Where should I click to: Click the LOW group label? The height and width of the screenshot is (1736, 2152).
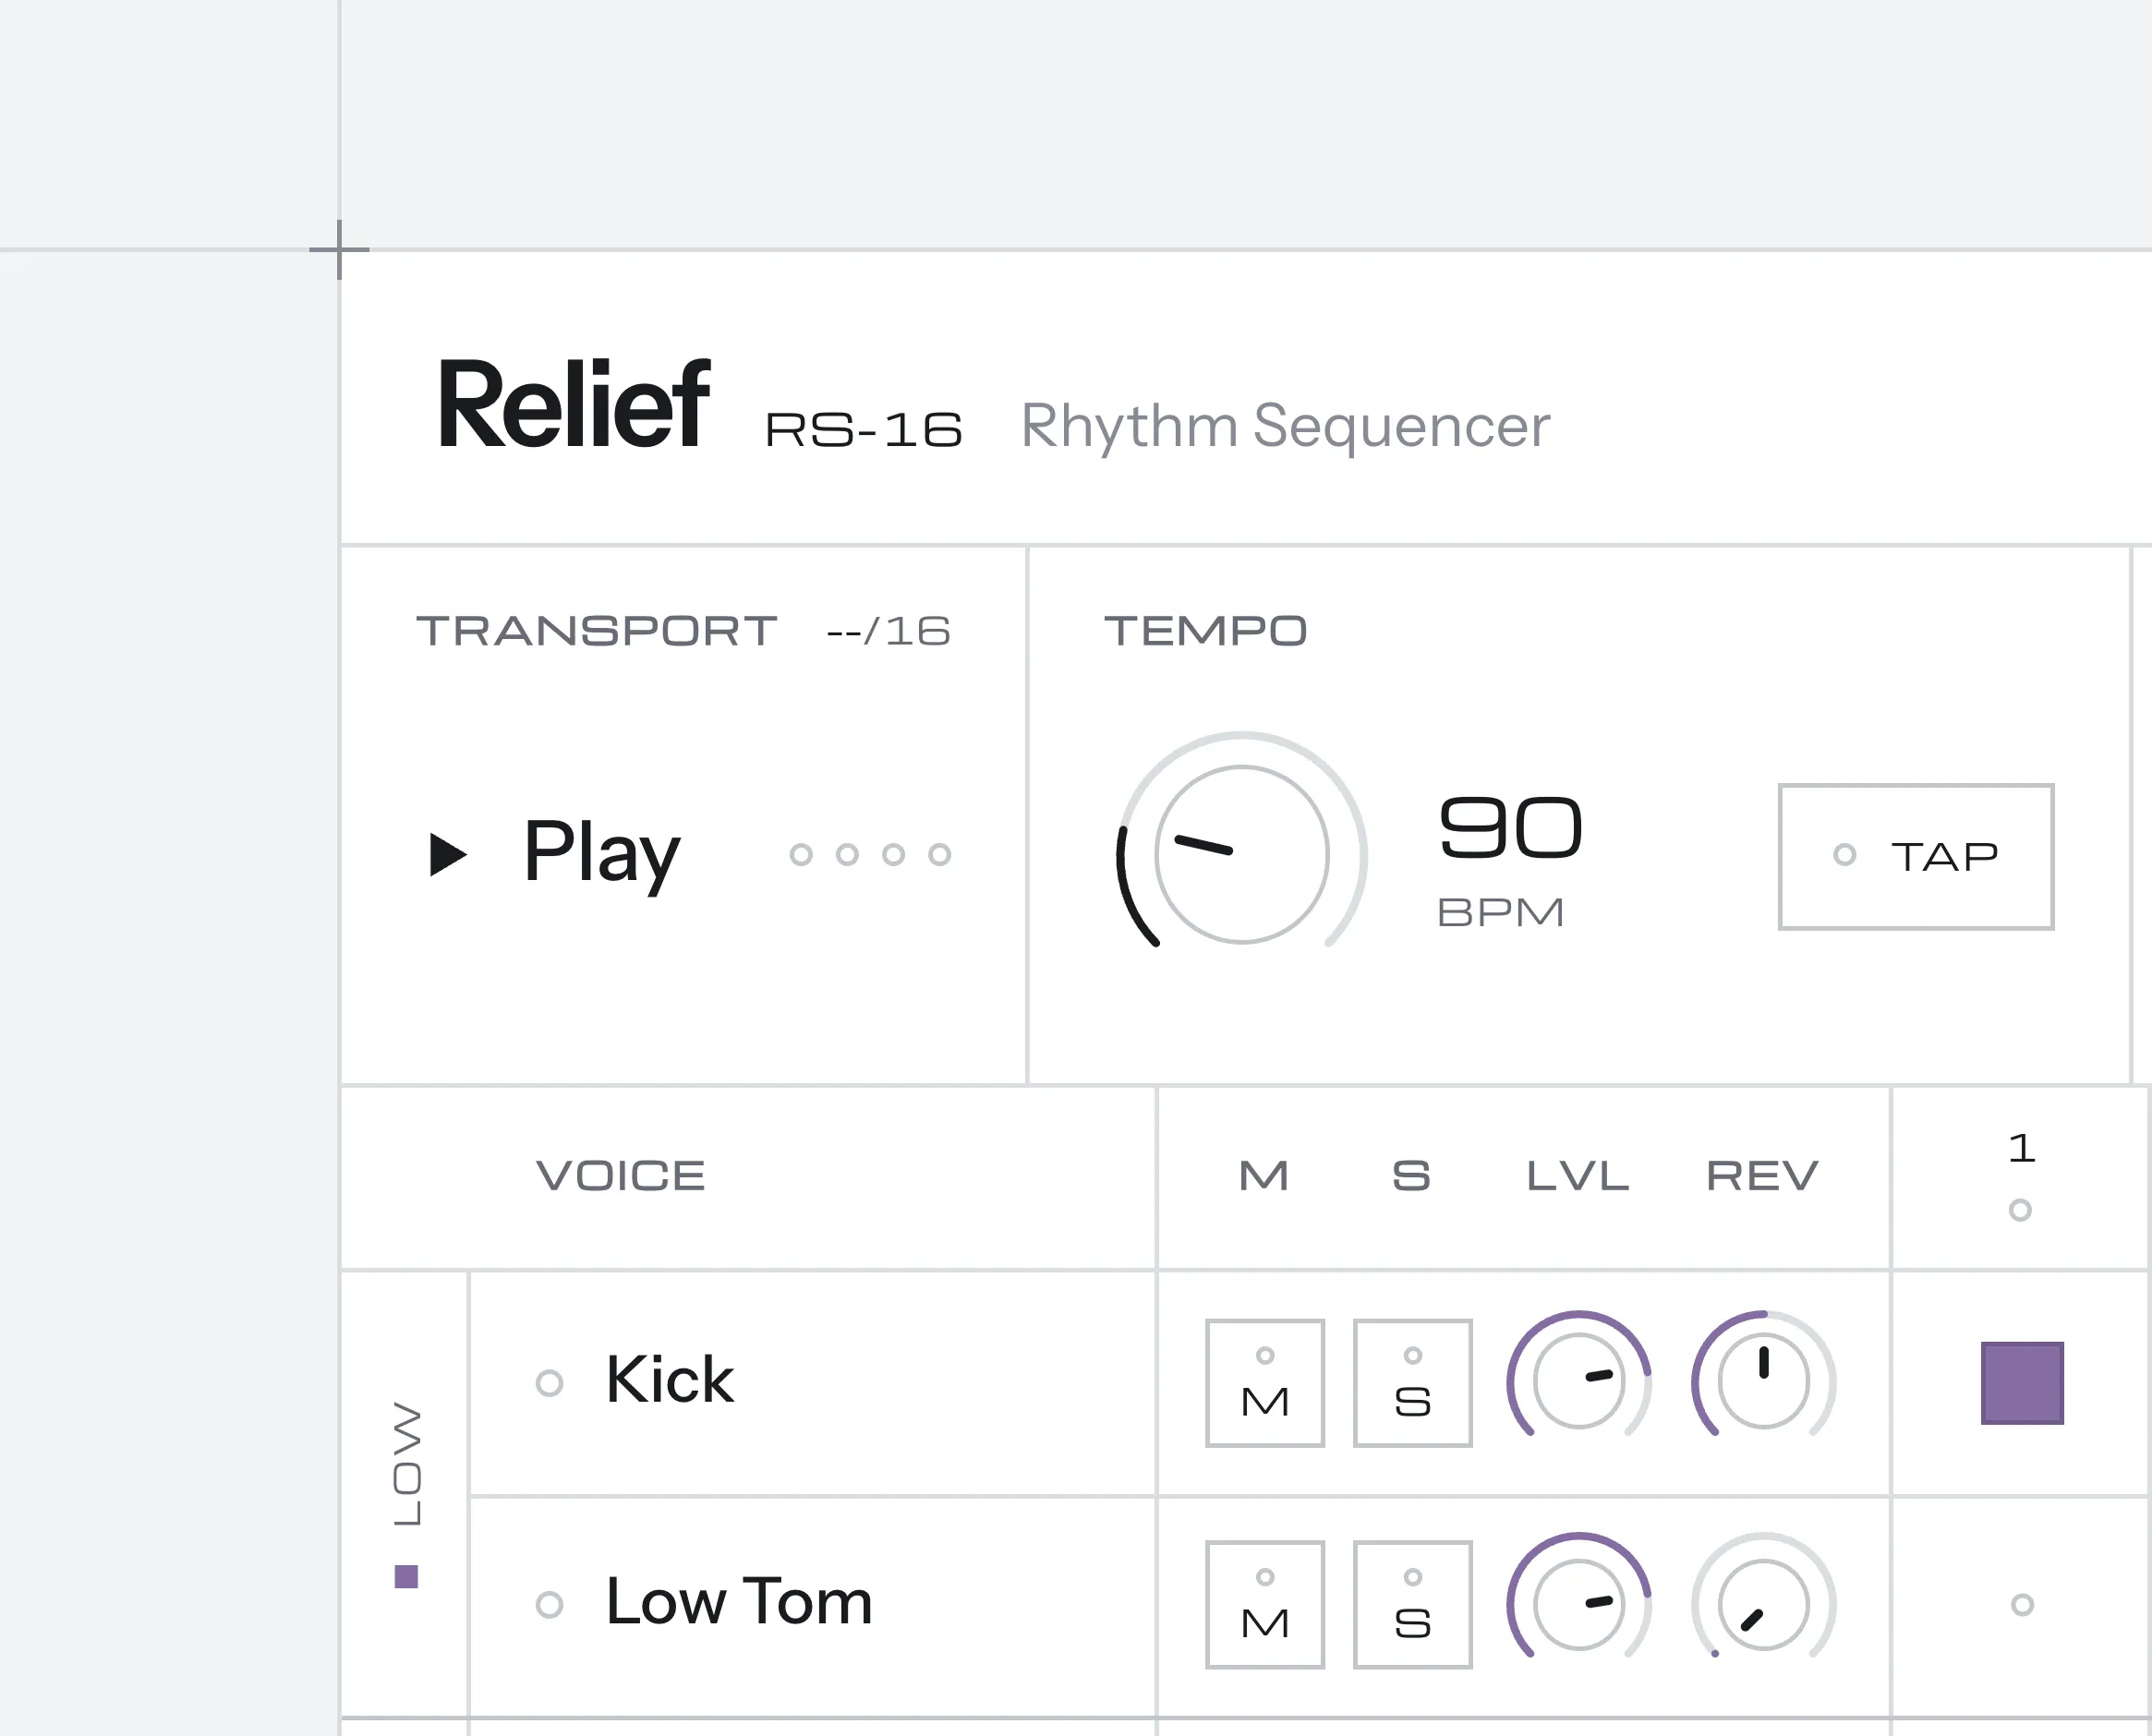tap(407, 1464)
